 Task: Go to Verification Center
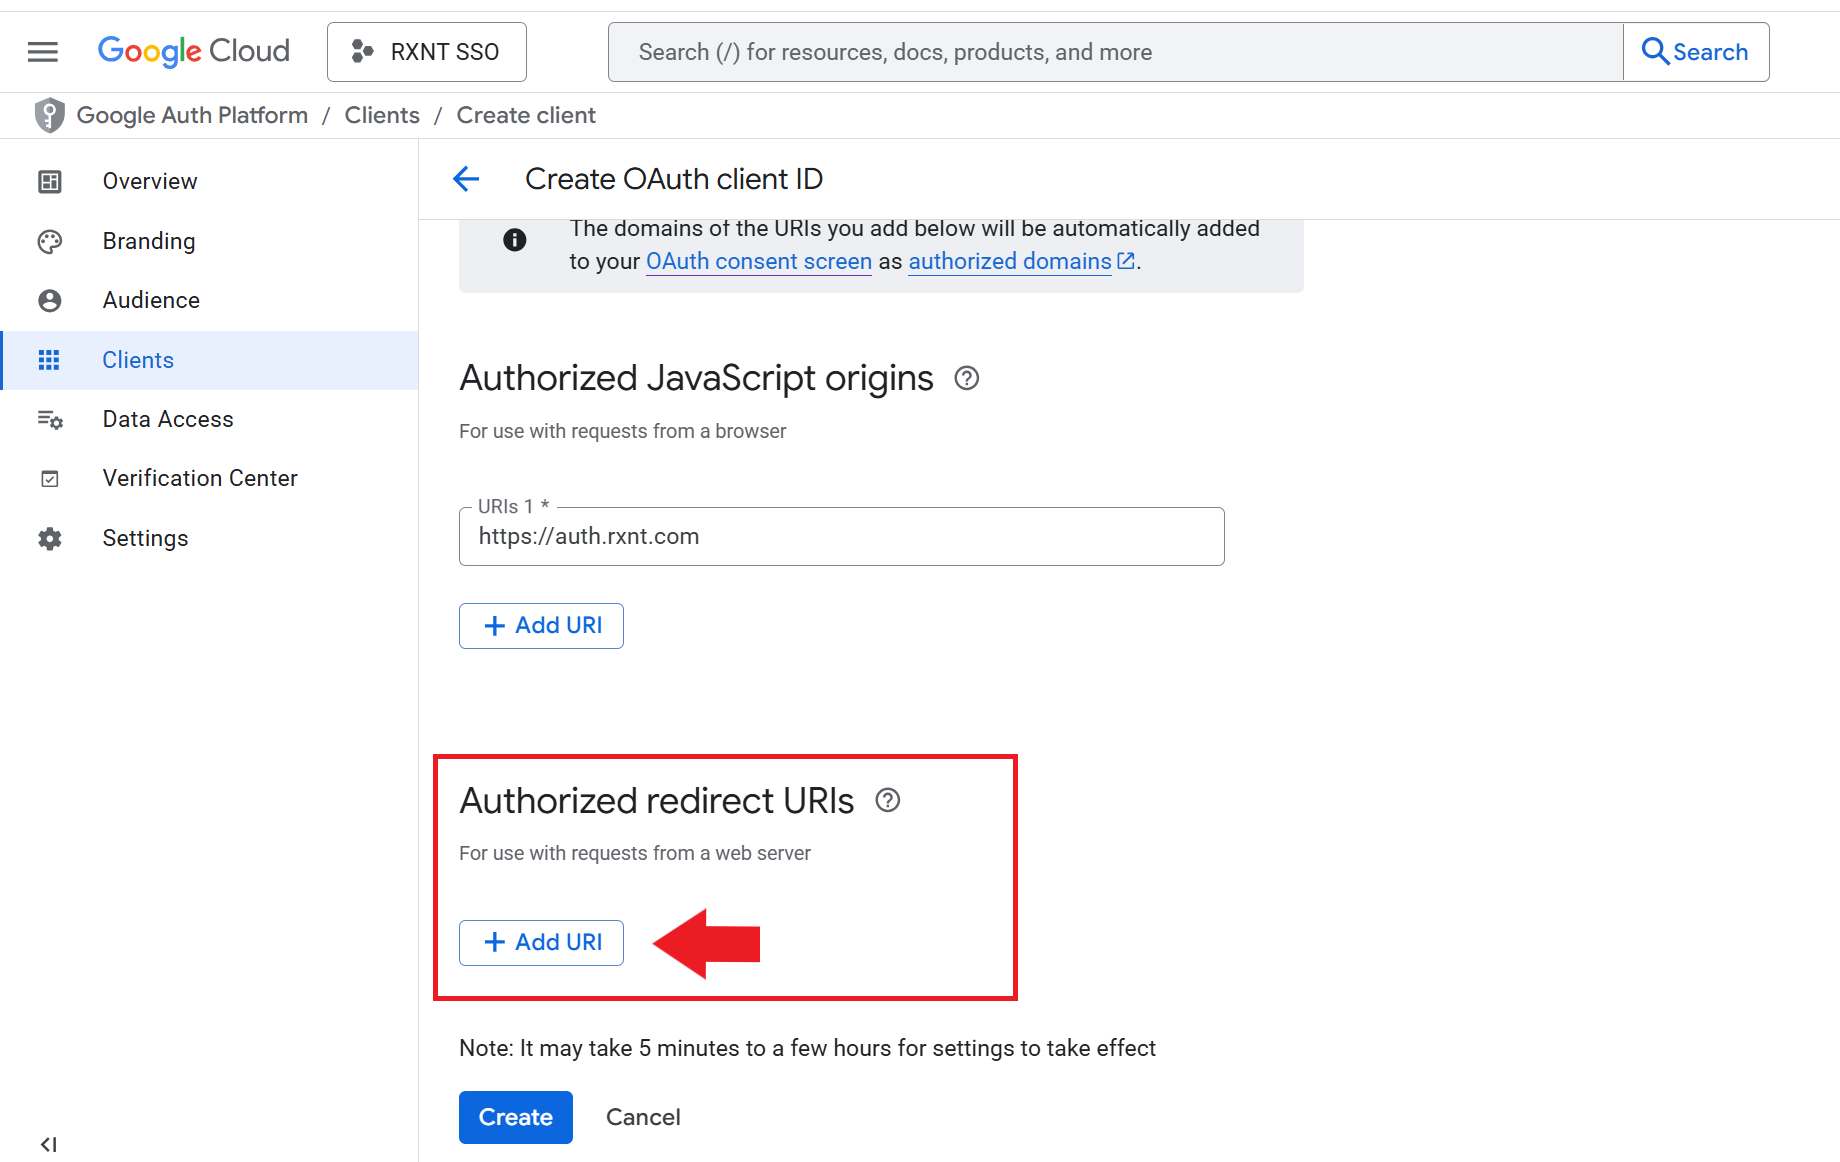[x=199, y=478]
